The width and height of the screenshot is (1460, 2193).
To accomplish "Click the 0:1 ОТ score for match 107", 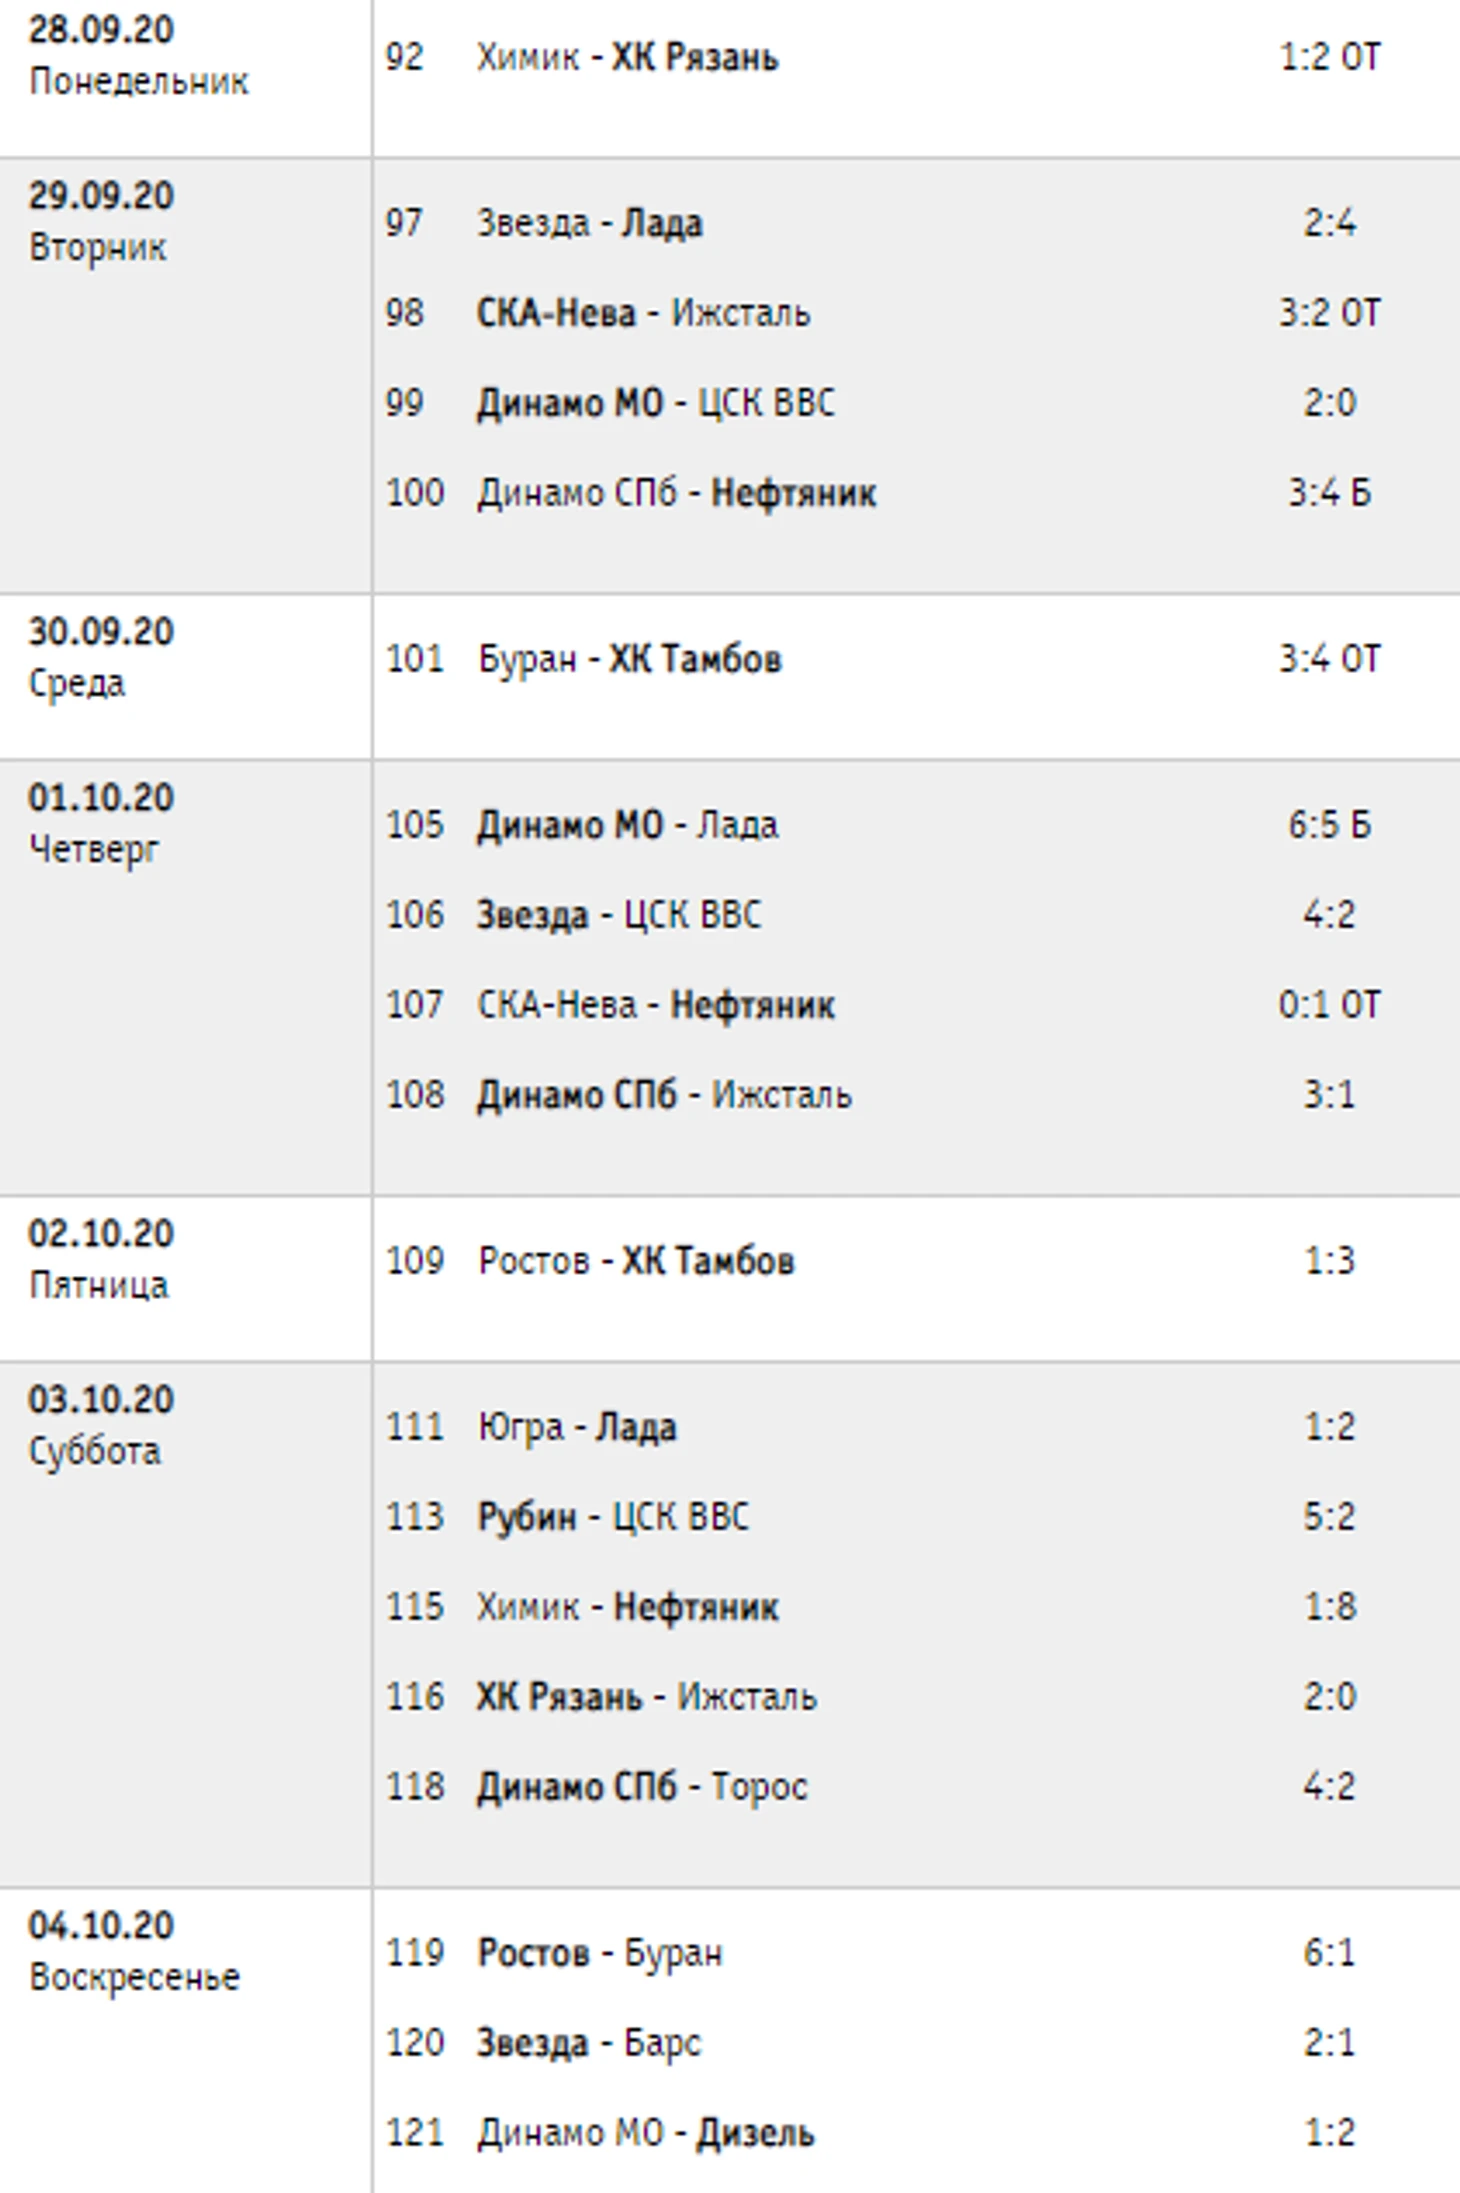I will click(1329, 1005).
